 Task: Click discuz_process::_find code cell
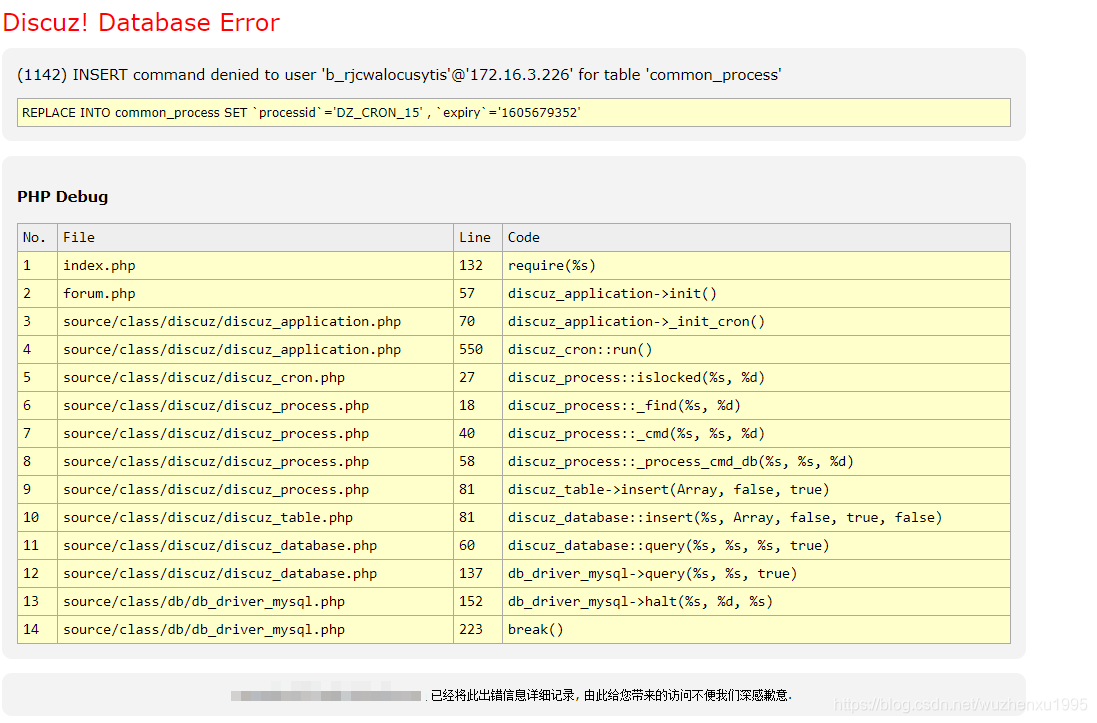click(756, 406)
